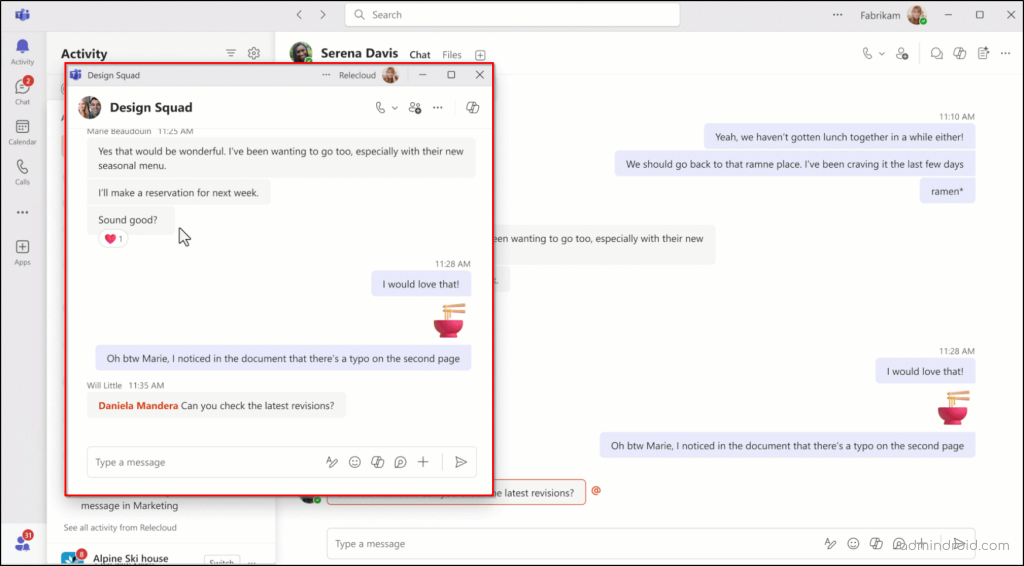Image resolution: width=1024 pixels, height=566 pixels.
Task: Click the 'ramen*' message bubble
Action: tap(947, 191)
